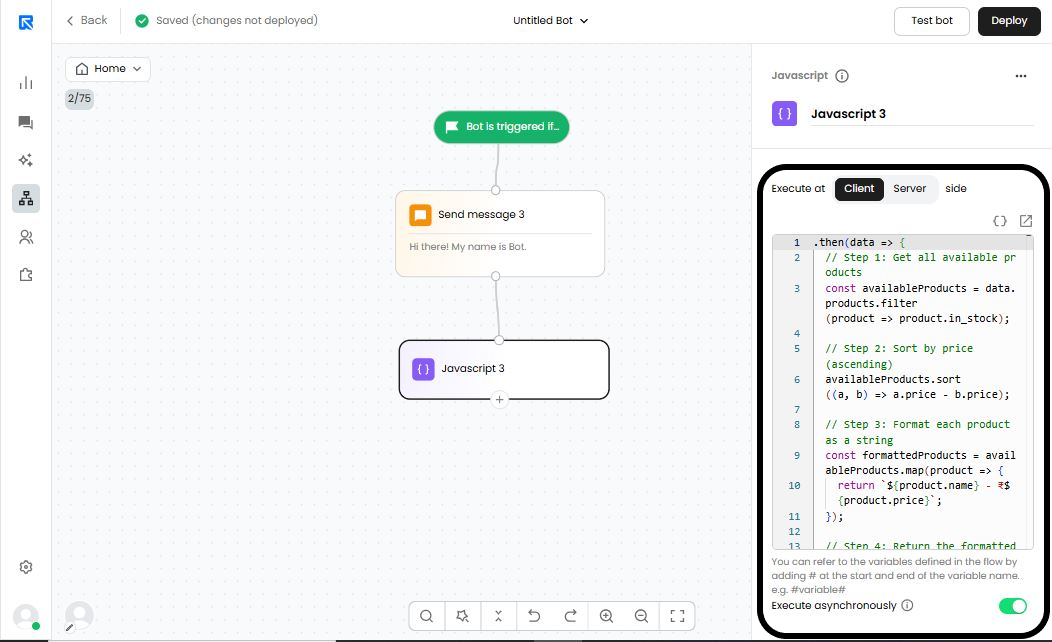Select Server execution side
The image size is (1052, 642).
pyautogui.click(x=909, y=188)
